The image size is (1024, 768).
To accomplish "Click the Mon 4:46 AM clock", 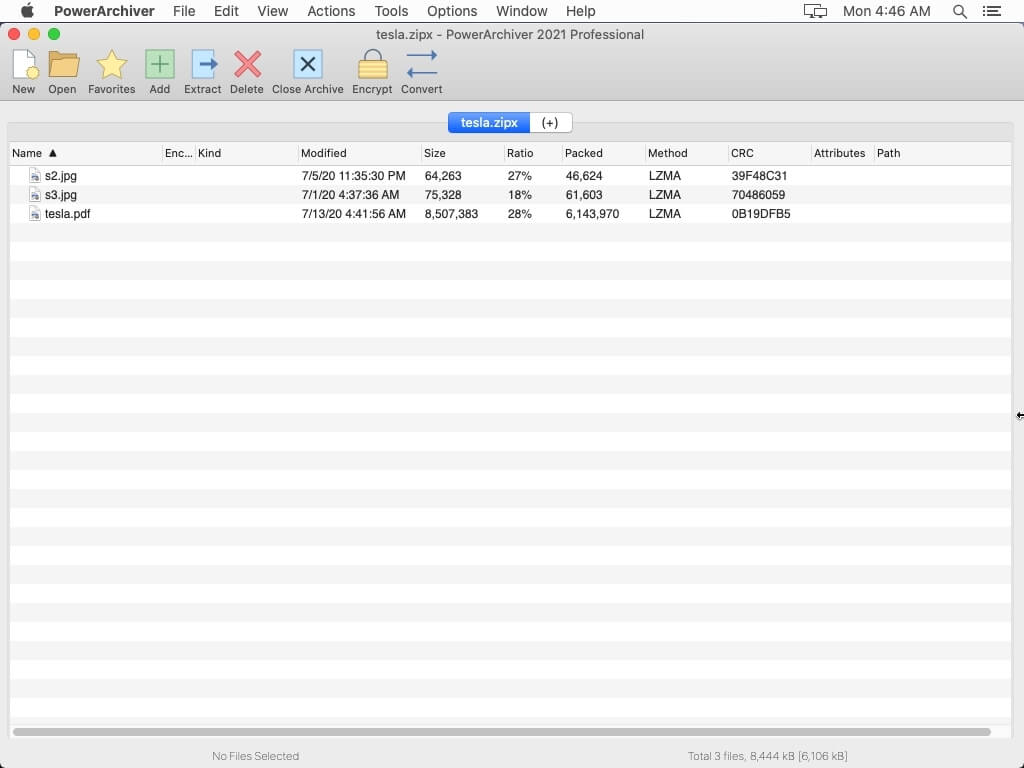I will pos(886,11).
